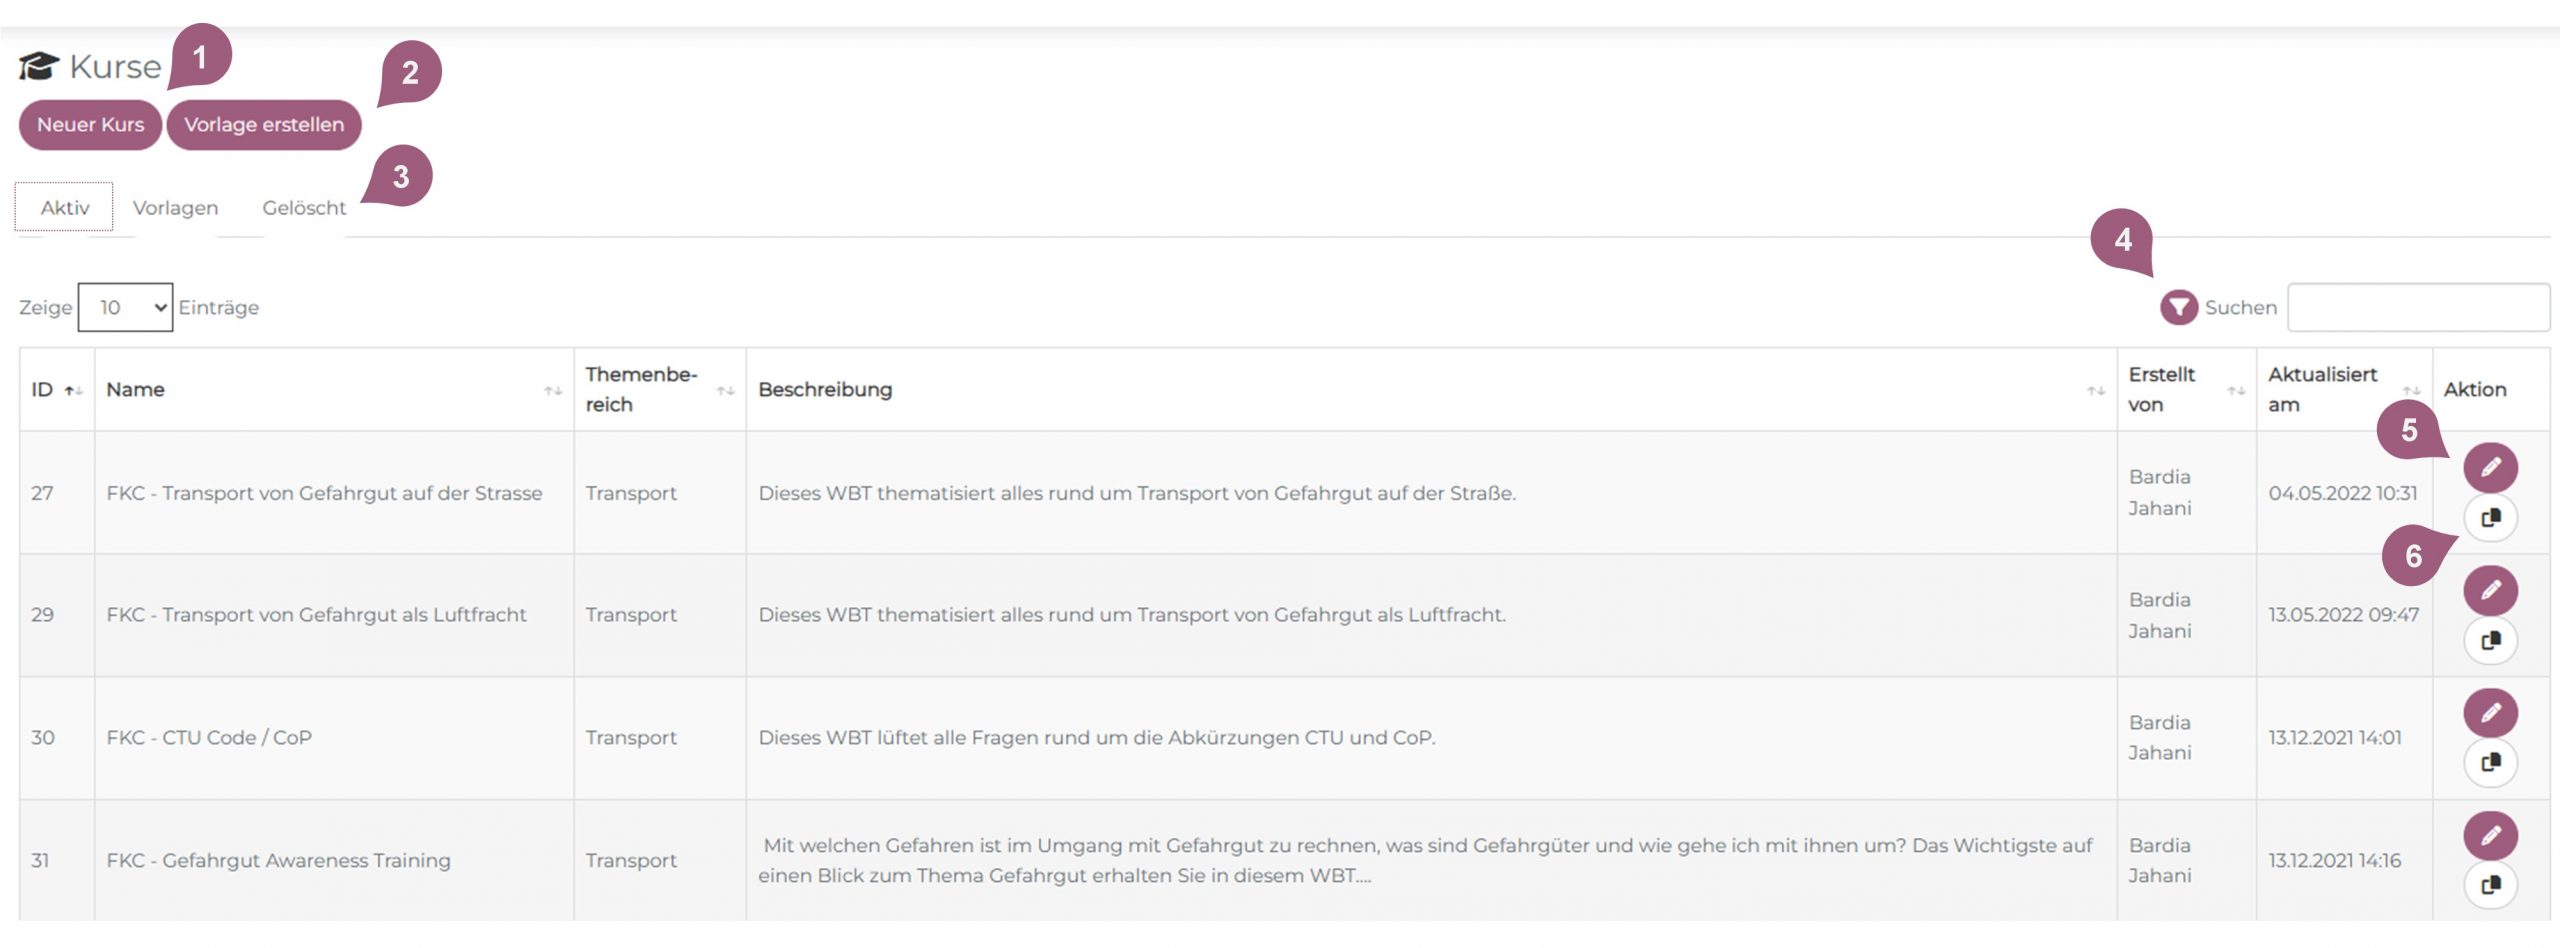Click the edit pencil icon for course 27
This screenshot has height=948, width=2560.
2489,467
